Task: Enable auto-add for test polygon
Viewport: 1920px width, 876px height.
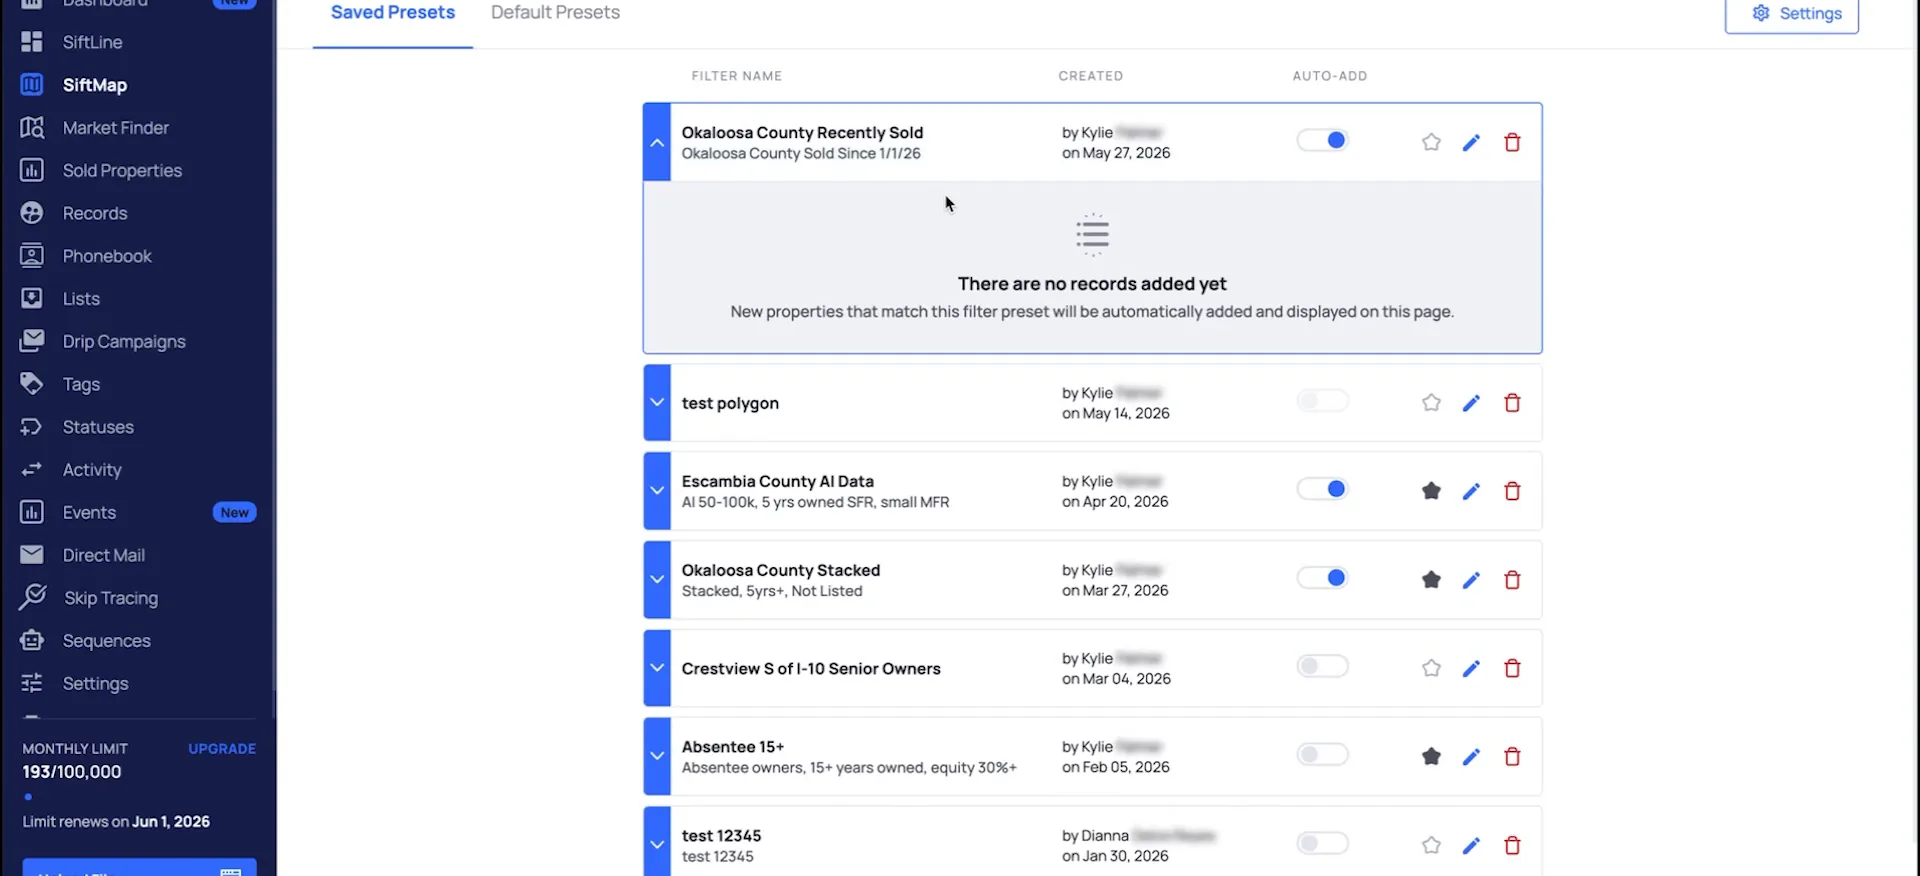Action: coord(1323,401)
